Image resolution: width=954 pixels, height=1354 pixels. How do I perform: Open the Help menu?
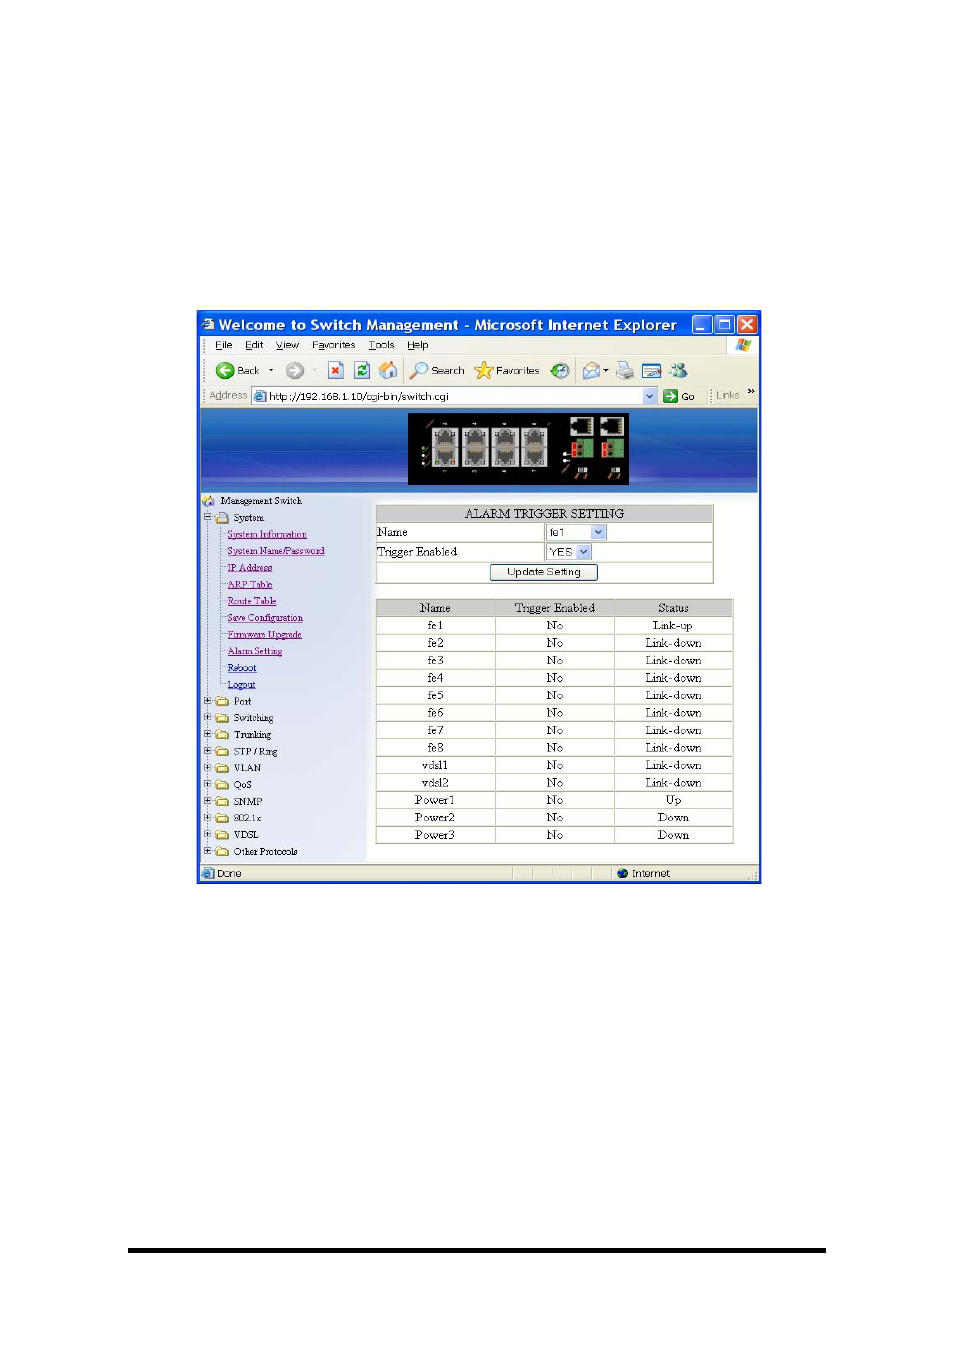(x=417, y=345)
